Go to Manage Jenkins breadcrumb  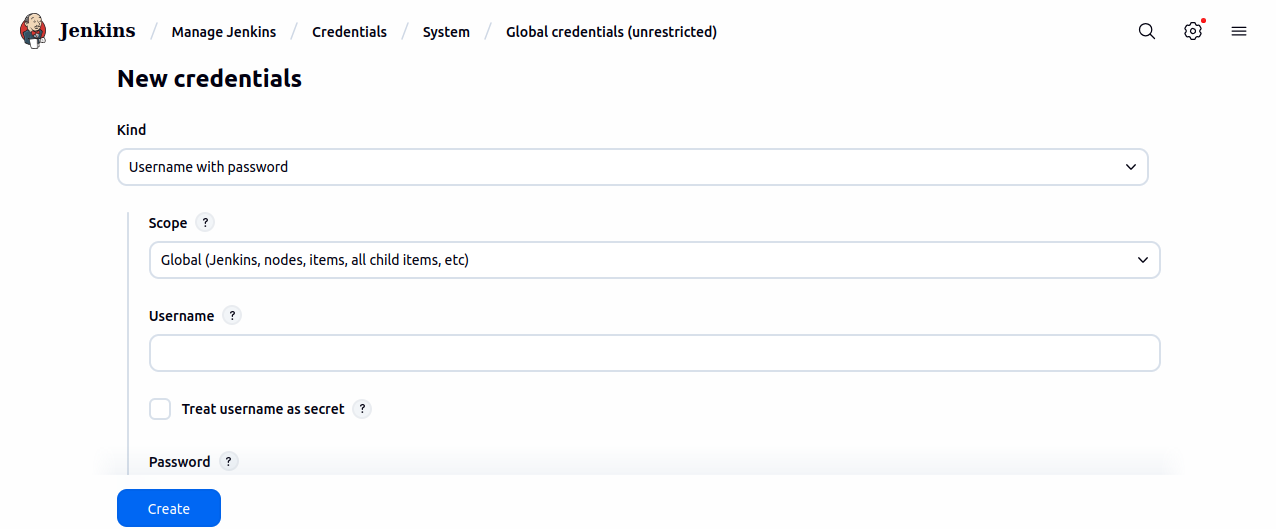[x=224, y=32]
